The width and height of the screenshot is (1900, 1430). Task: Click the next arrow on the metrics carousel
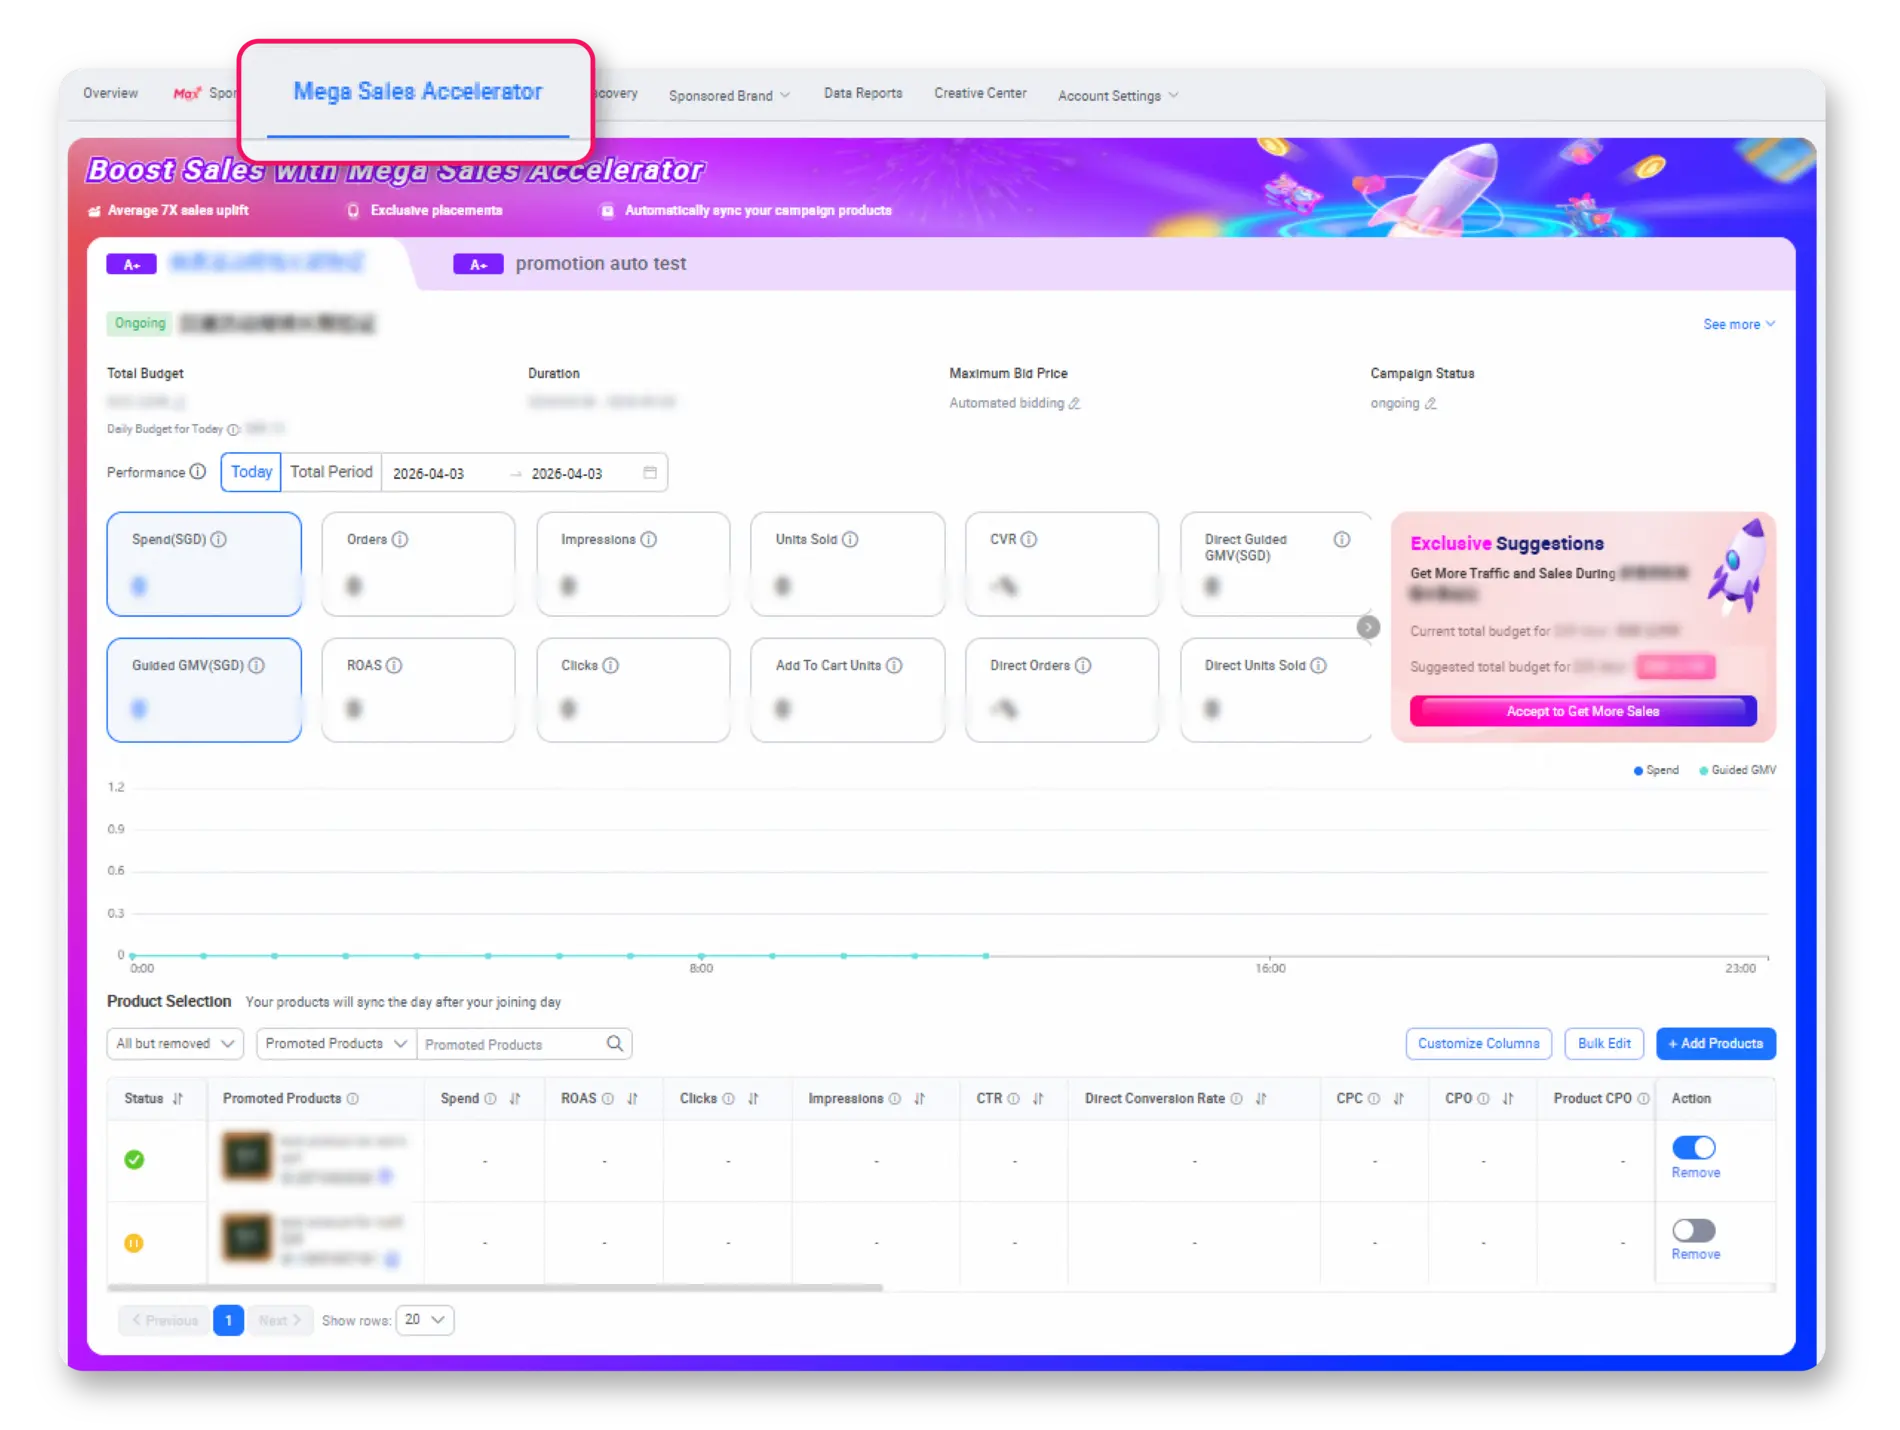coord(1368,627)
